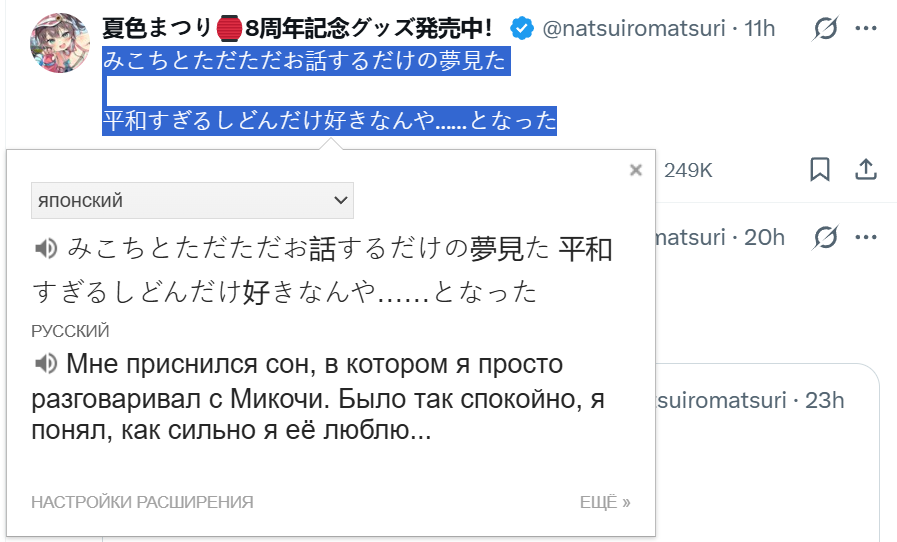This screenshot has width=897, height=542.
Task: Close the translation popup
Action: coord(636,170)
